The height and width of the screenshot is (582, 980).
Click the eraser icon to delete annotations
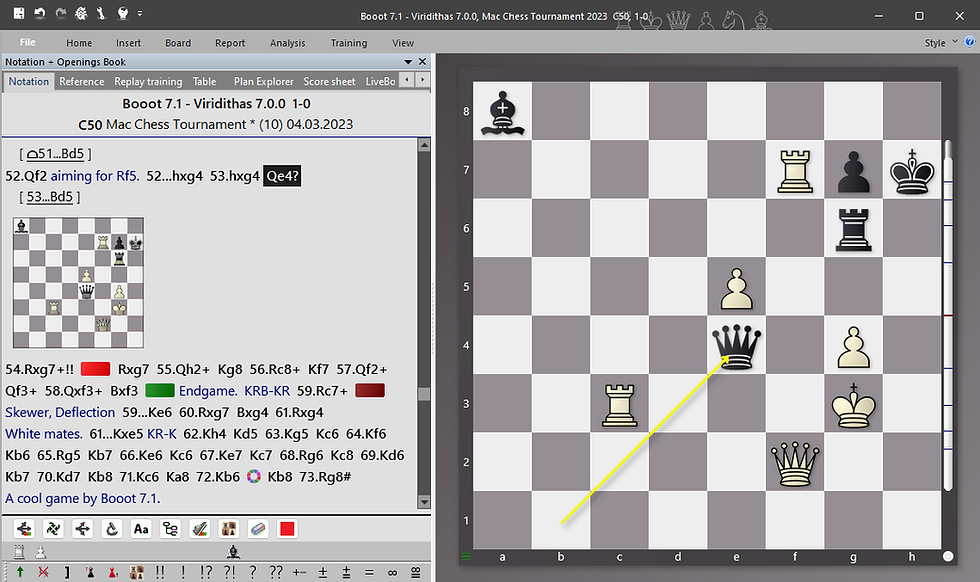[x=258, y=529]
